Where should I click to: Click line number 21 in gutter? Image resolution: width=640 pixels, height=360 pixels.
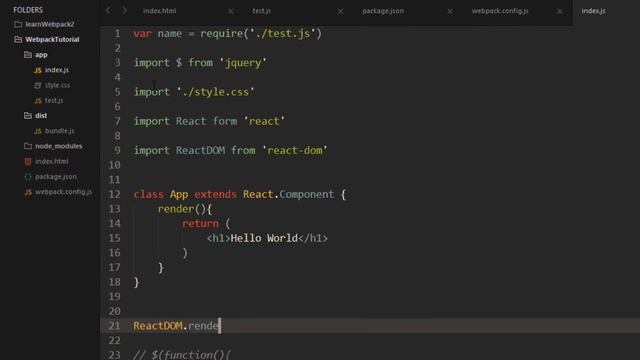click(x=114, y=326)
